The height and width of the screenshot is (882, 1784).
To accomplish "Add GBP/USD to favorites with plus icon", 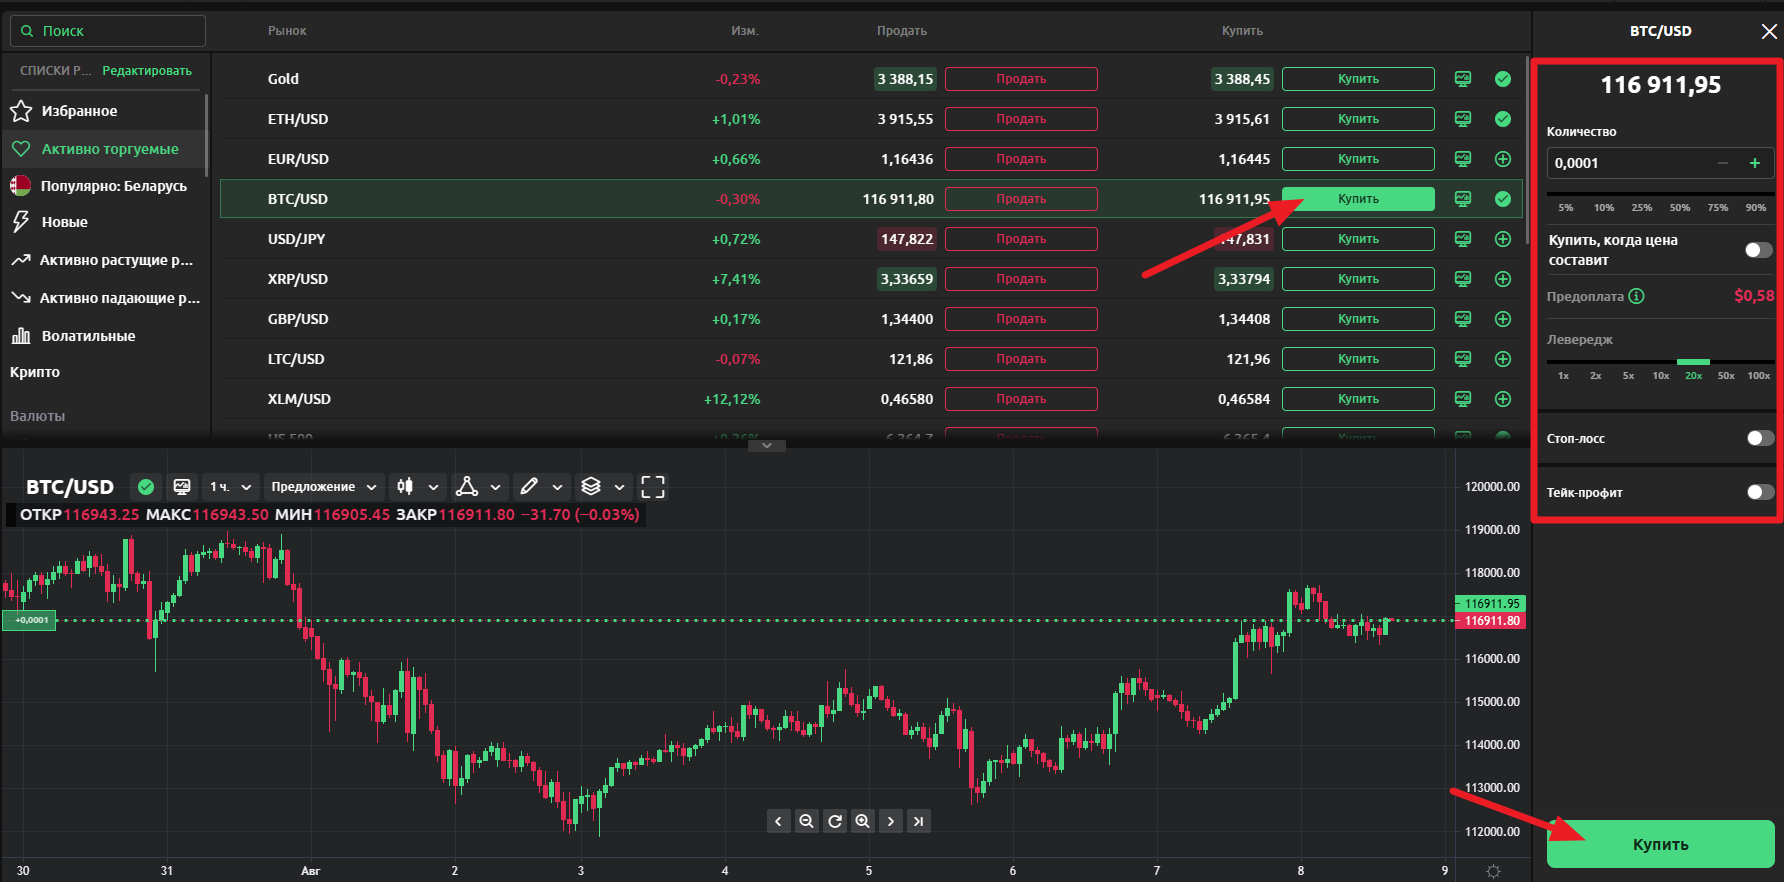I will (x=1503, y=319).
